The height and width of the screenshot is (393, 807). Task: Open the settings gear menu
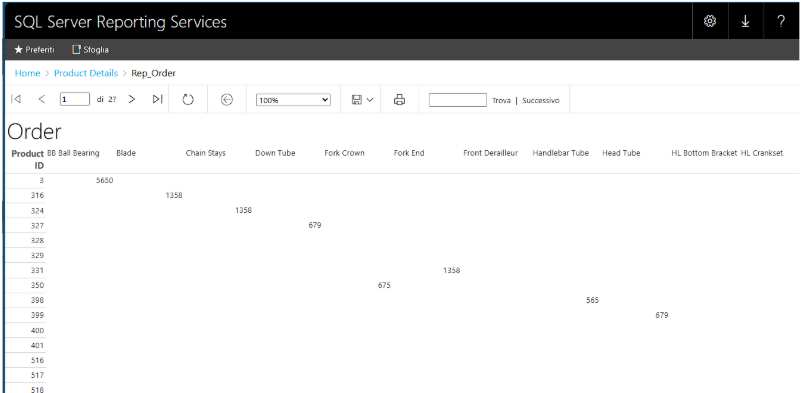[710, 21]
